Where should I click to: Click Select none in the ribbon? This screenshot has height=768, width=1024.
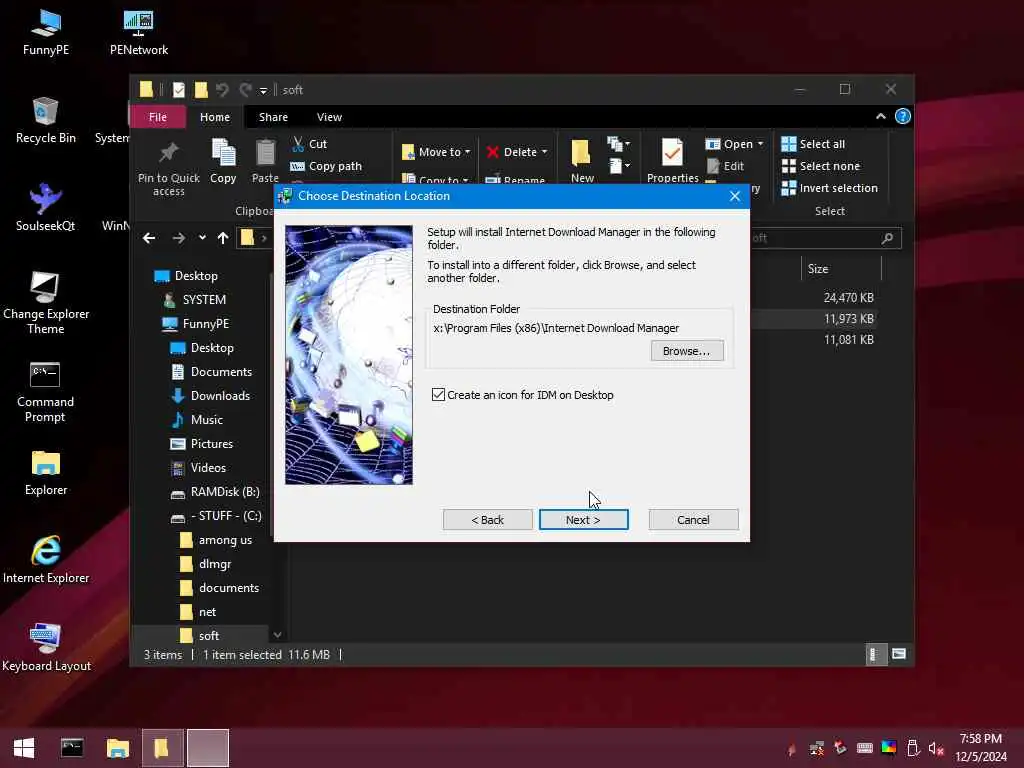coord(821,166)
